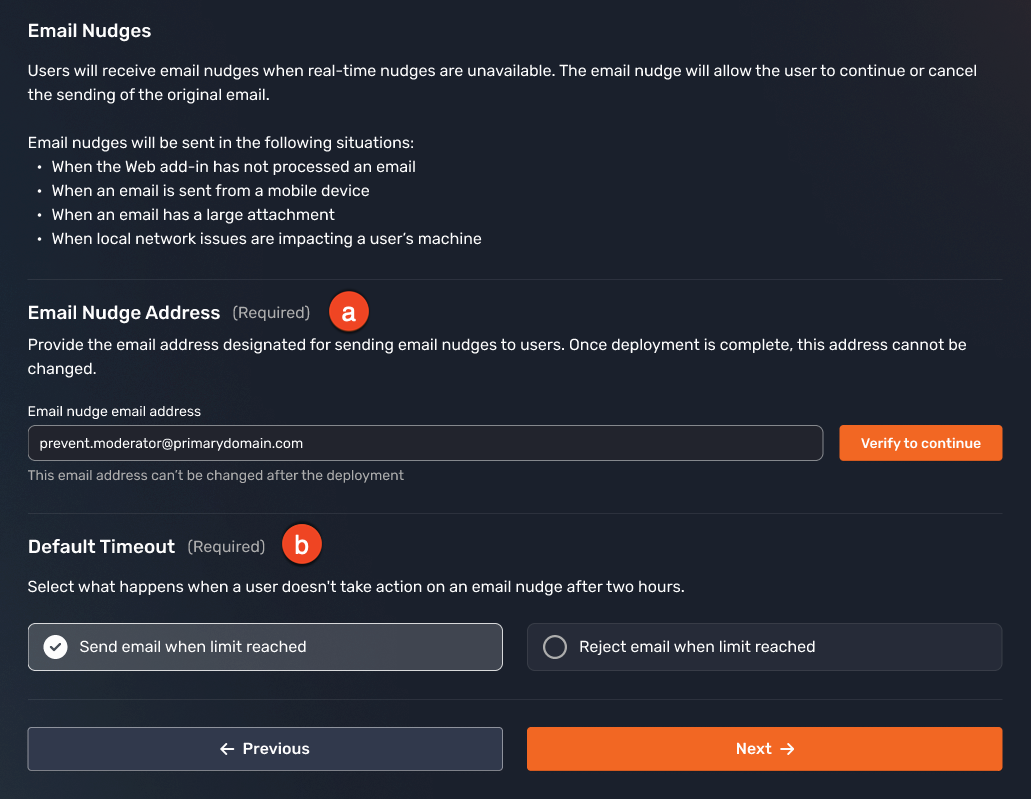Click the orange "b" annotation marker
This screenshot has width=1031, height=799.
(x=302, y=544)
